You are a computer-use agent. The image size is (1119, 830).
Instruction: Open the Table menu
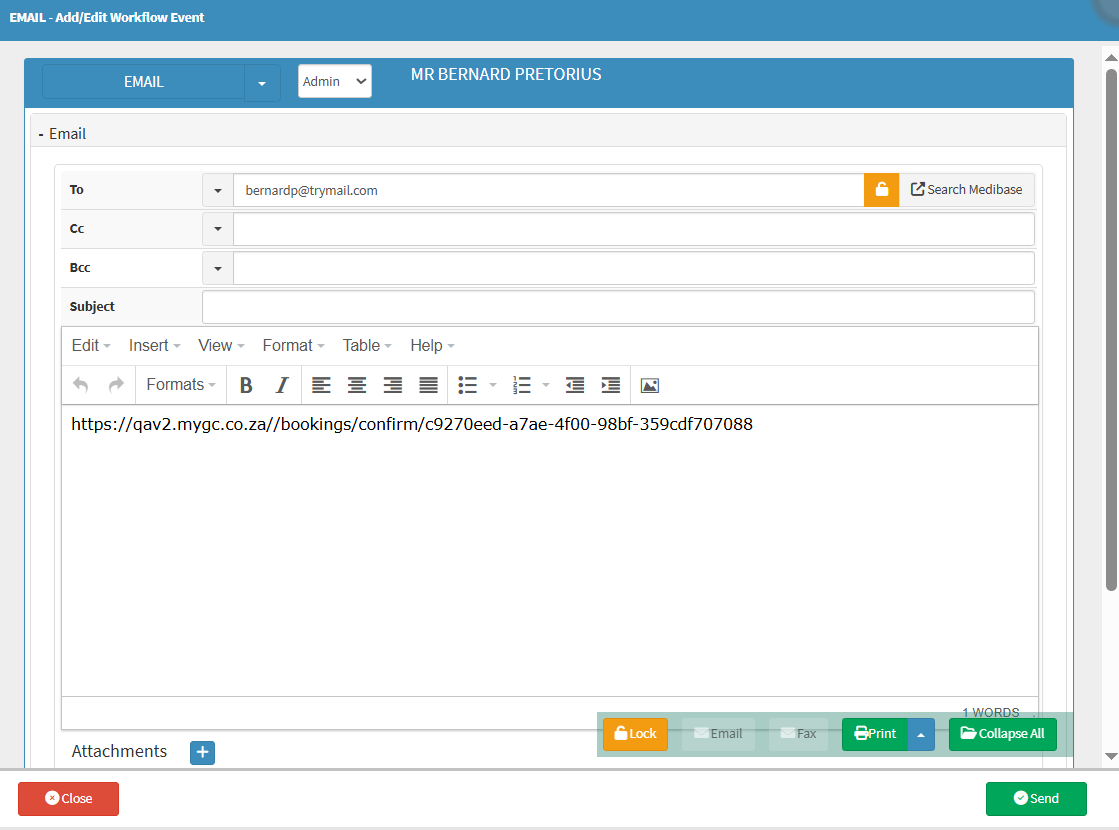point(366,345)
